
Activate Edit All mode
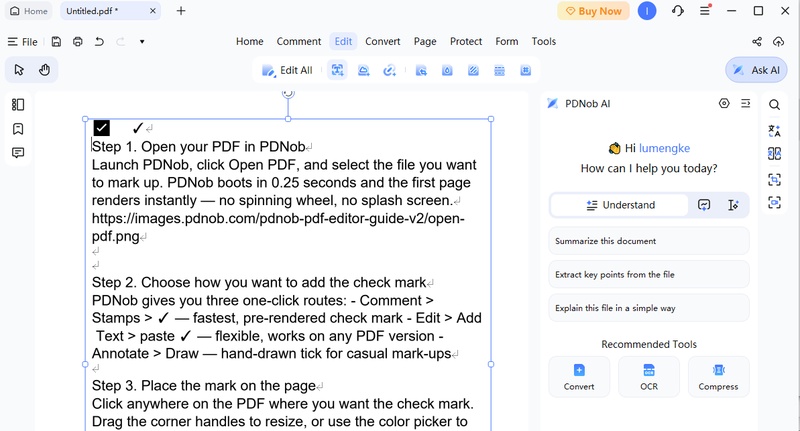tap(287, 70)
